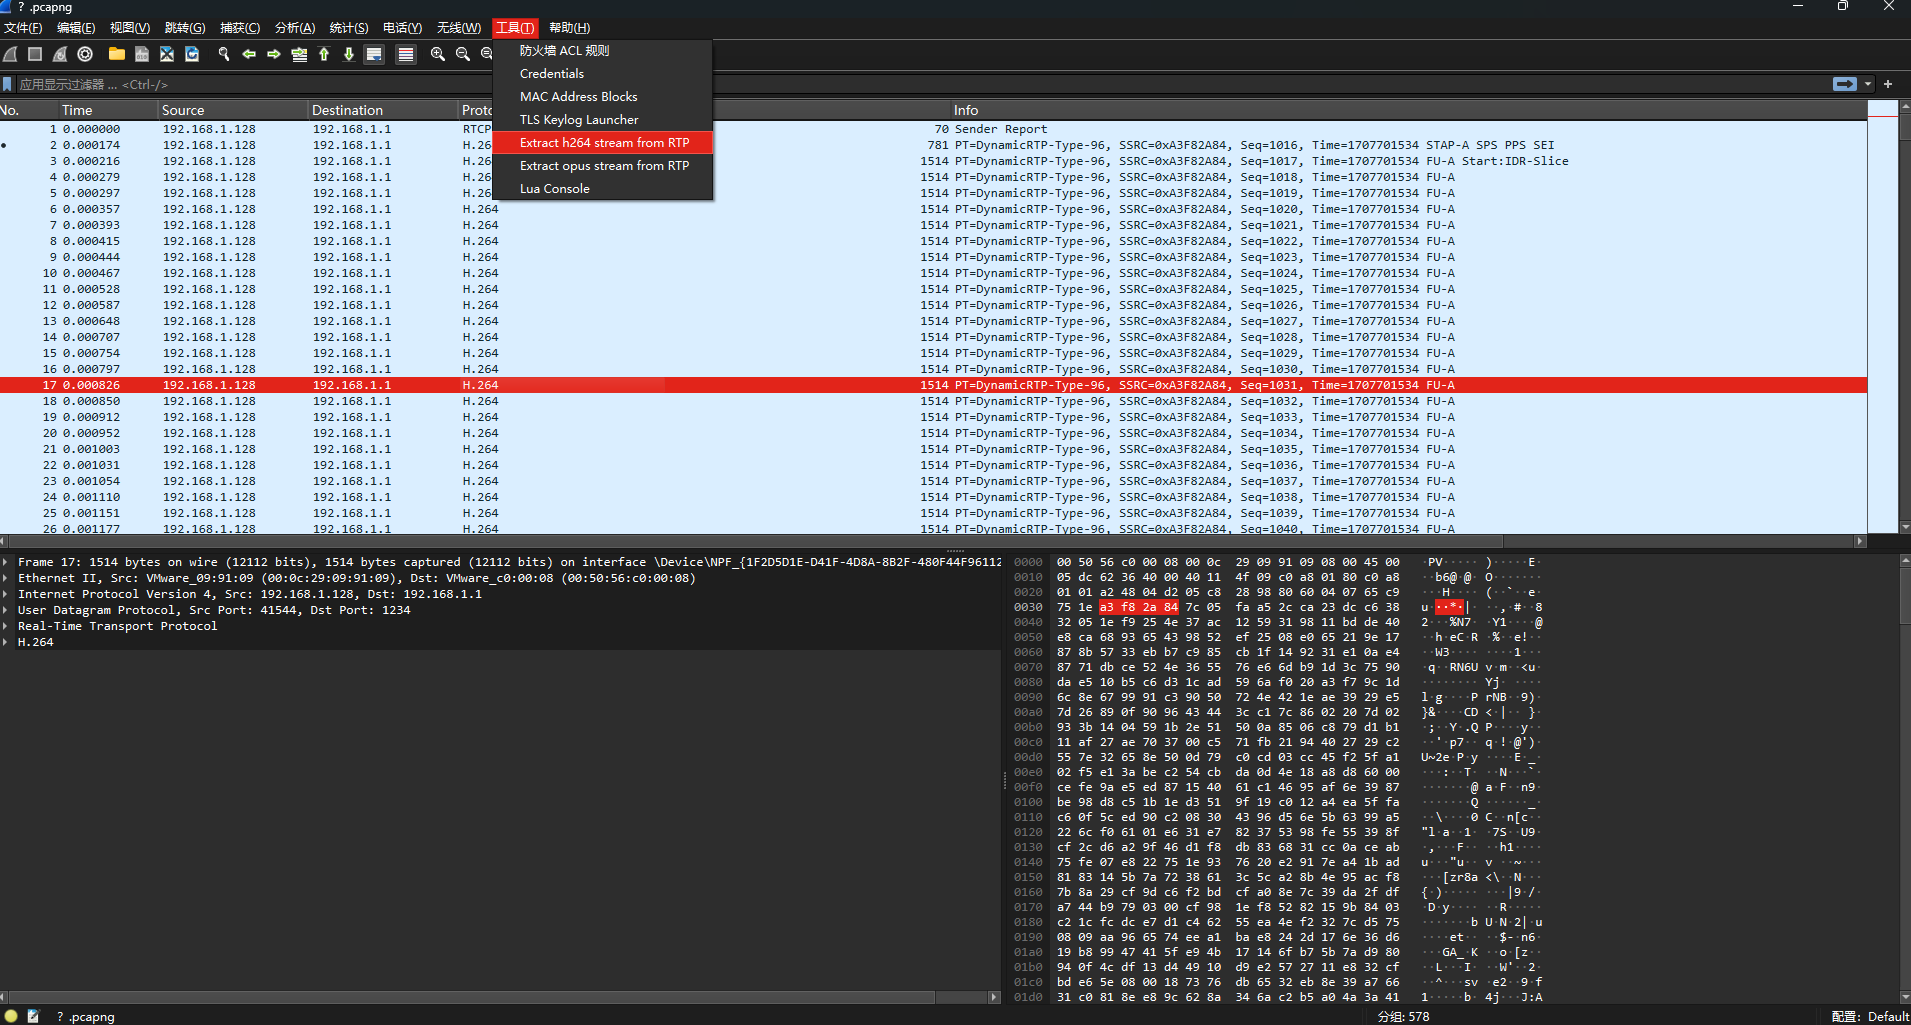Image resolution: width=1911 pixels, height=1025 pixels.
Task: Go to specified packet icon
Action: (x=299, y=54)
